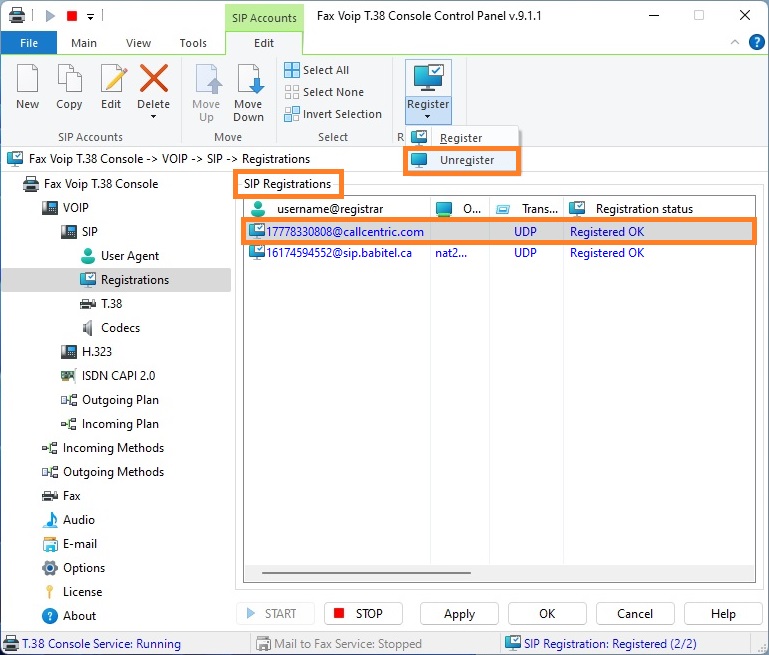Screen dimensions: 769x655
Task: Click the quick access play (start) icon
Action: 50,16
